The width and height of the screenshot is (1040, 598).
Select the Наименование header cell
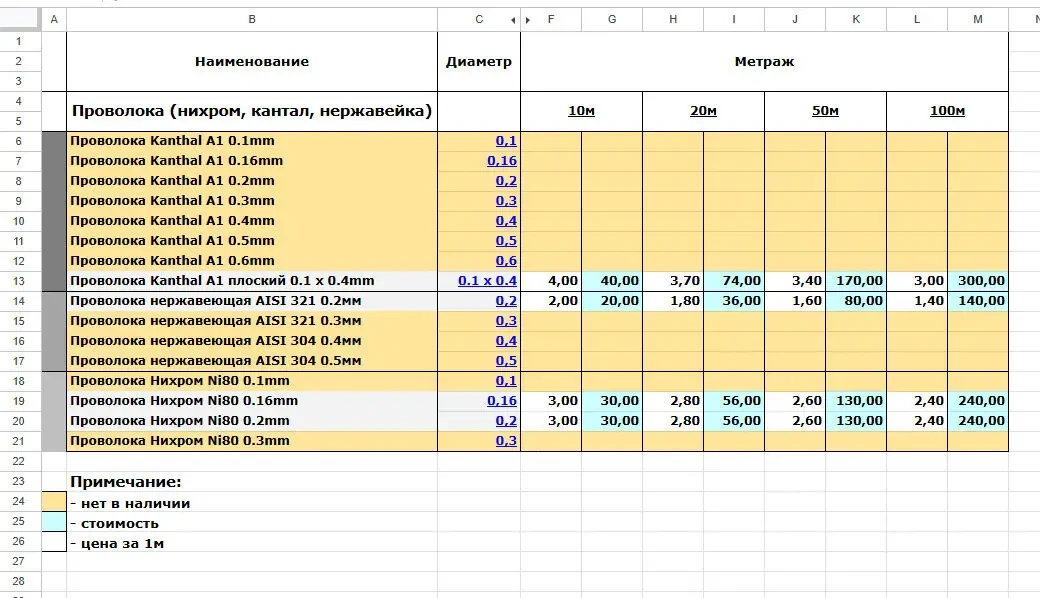(x=252, y=61)
